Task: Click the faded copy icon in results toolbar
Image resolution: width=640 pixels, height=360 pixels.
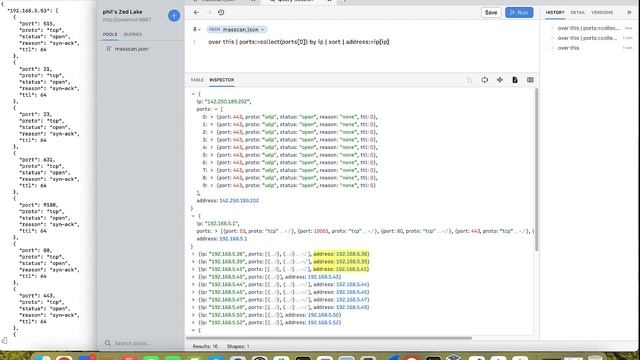Action: coord(469,80)
